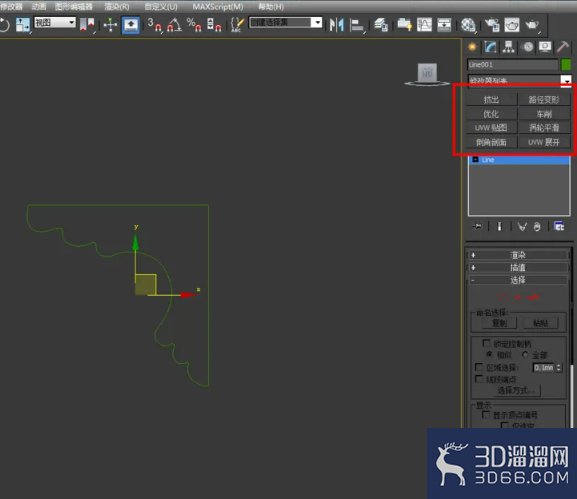Screen dimensions: 577x499
Task: Open the Schematic View icon
Action: click(444, 25)
